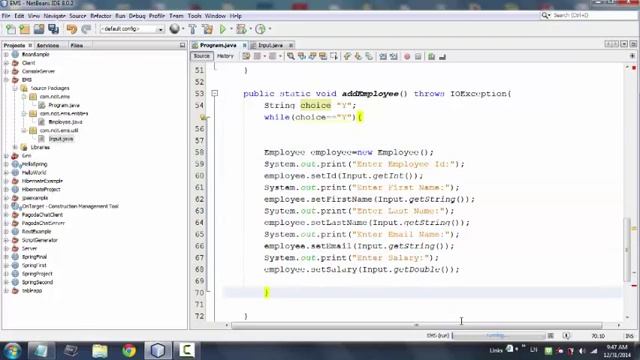The height and width of the screenshot is (360, 640).
Task: Select Program.java in project tree
Action: [64, 105]
